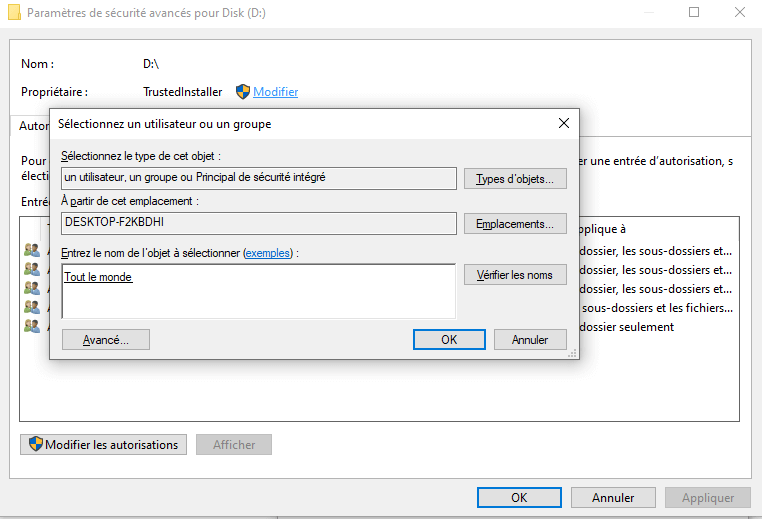The height and width of the screenshot is (519, 762).
Task: Open the Types d'objets chooser
Action: 515,179
